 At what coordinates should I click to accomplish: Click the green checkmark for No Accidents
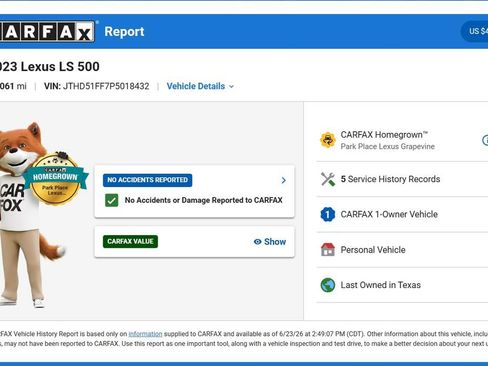coord(112,200)
